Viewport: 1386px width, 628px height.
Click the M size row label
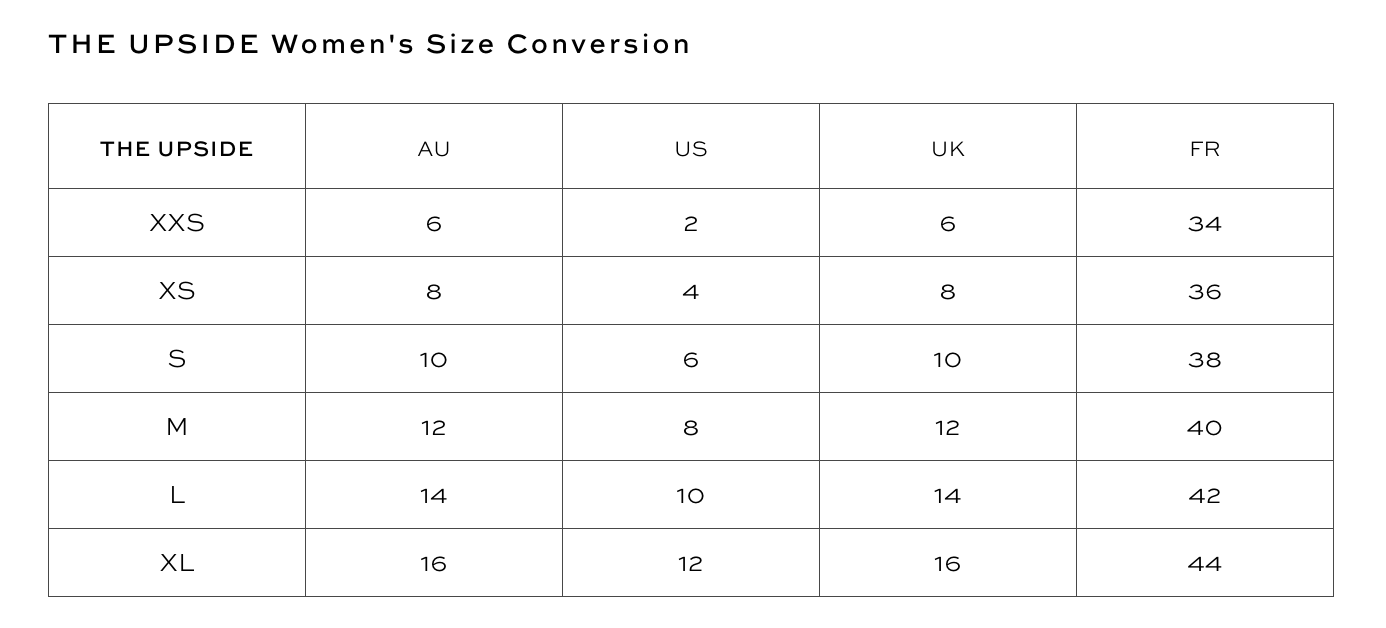coord(177,427)
